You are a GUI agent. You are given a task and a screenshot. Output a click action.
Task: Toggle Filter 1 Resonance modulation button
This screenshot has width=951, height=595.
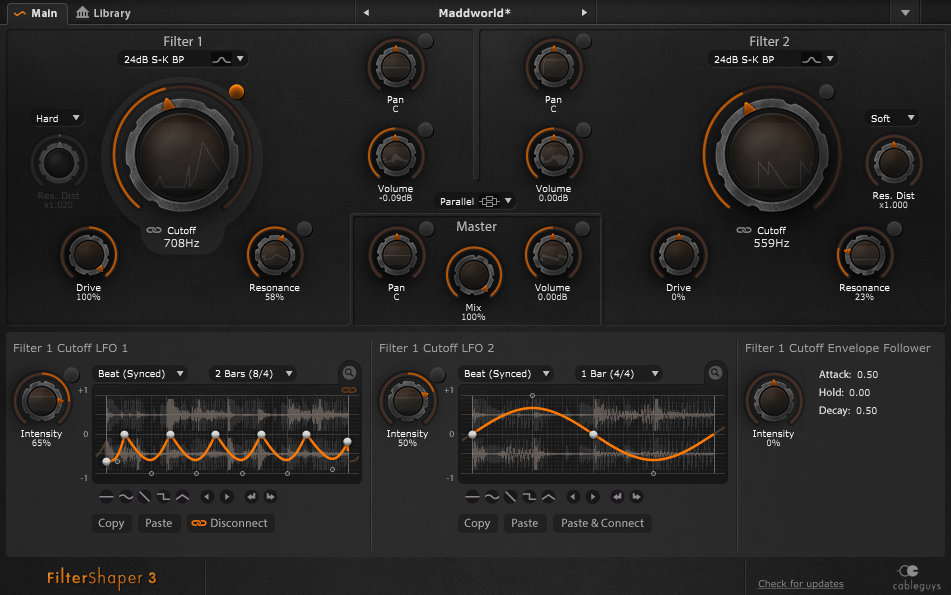(304, 229)
